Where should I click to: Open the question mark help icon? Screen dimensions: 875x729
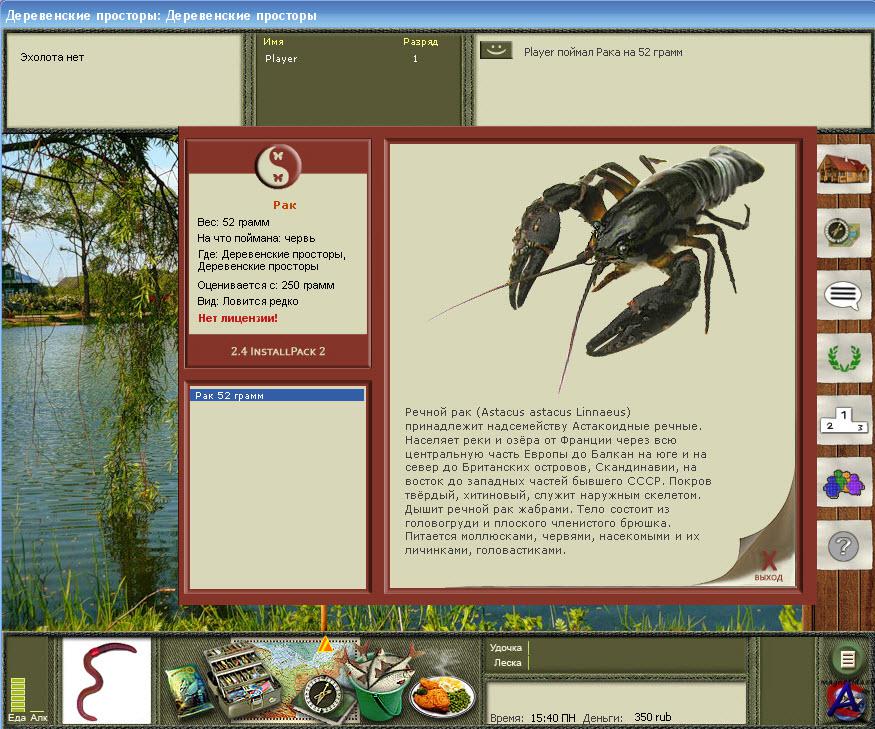pos(844,546)
